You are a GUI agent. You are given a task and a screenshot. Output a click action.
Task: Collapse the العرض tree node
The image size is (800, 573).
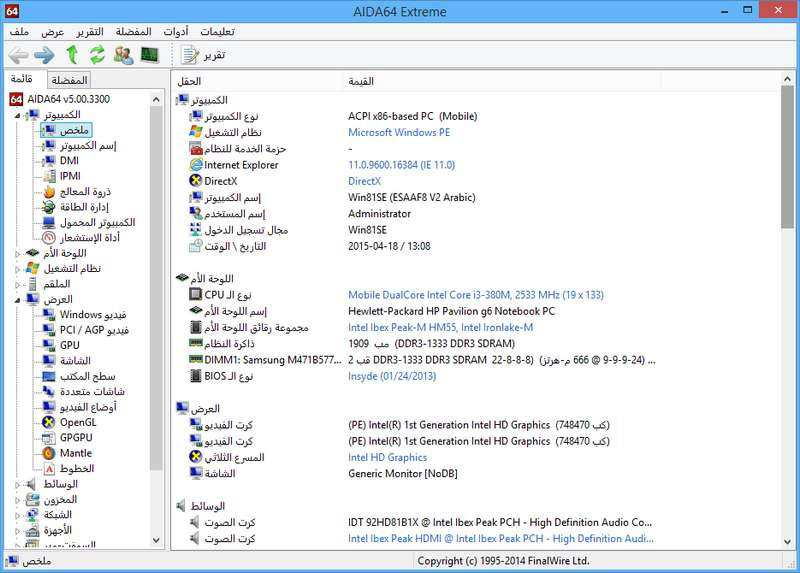[x=17, y=300]
